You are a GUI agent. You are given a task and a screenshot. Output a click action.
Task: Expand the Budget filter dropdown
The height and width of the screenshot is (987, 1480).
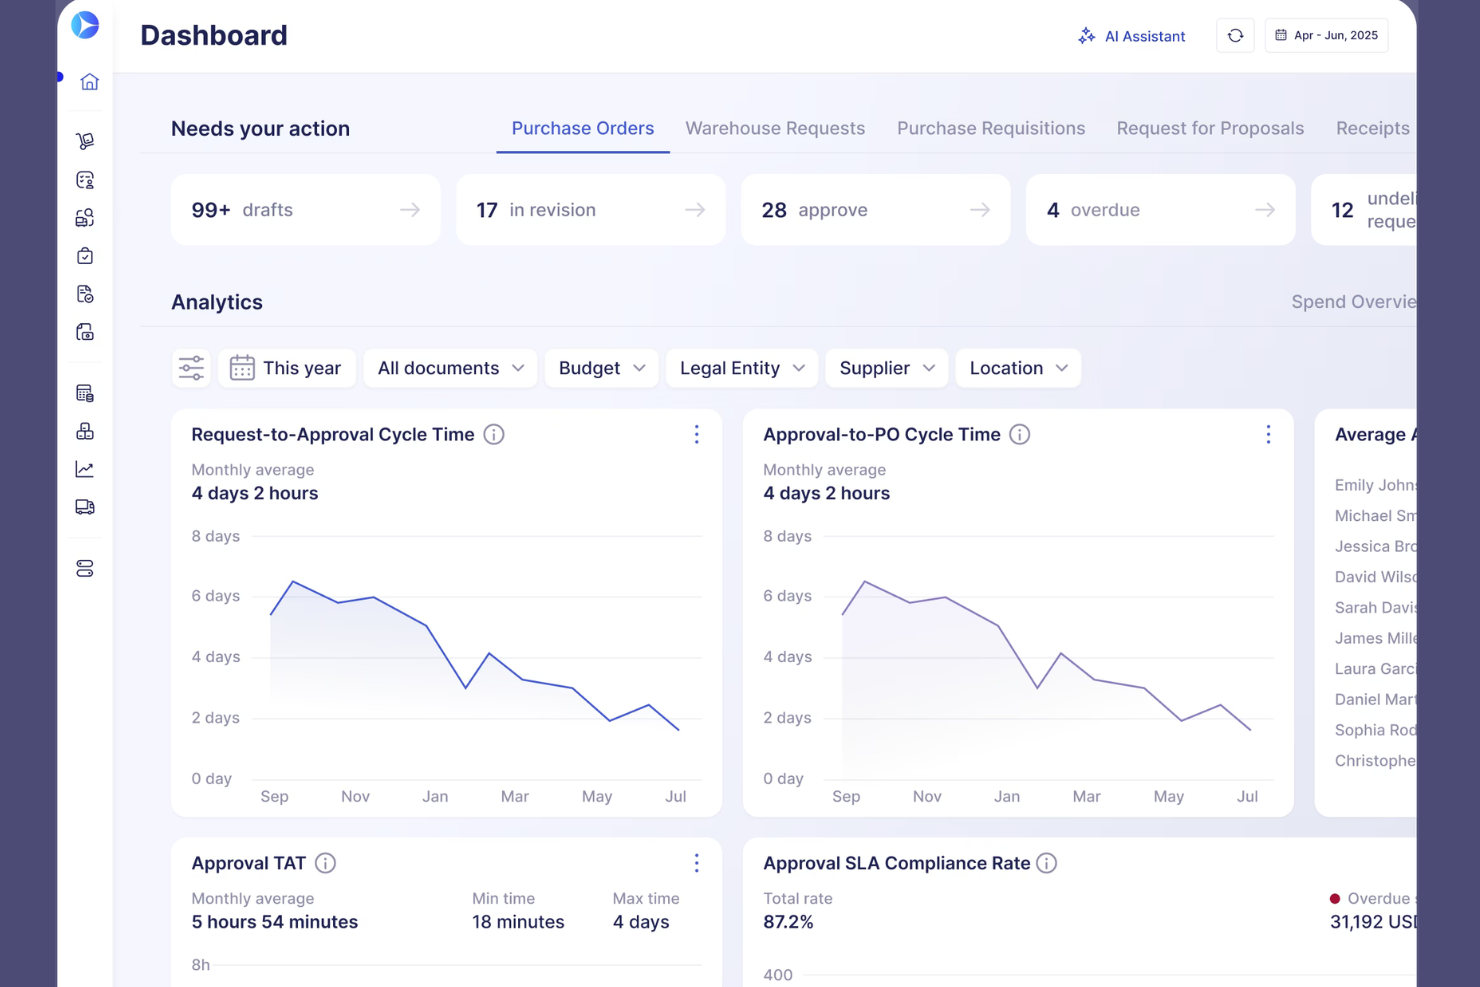point(601,368)
